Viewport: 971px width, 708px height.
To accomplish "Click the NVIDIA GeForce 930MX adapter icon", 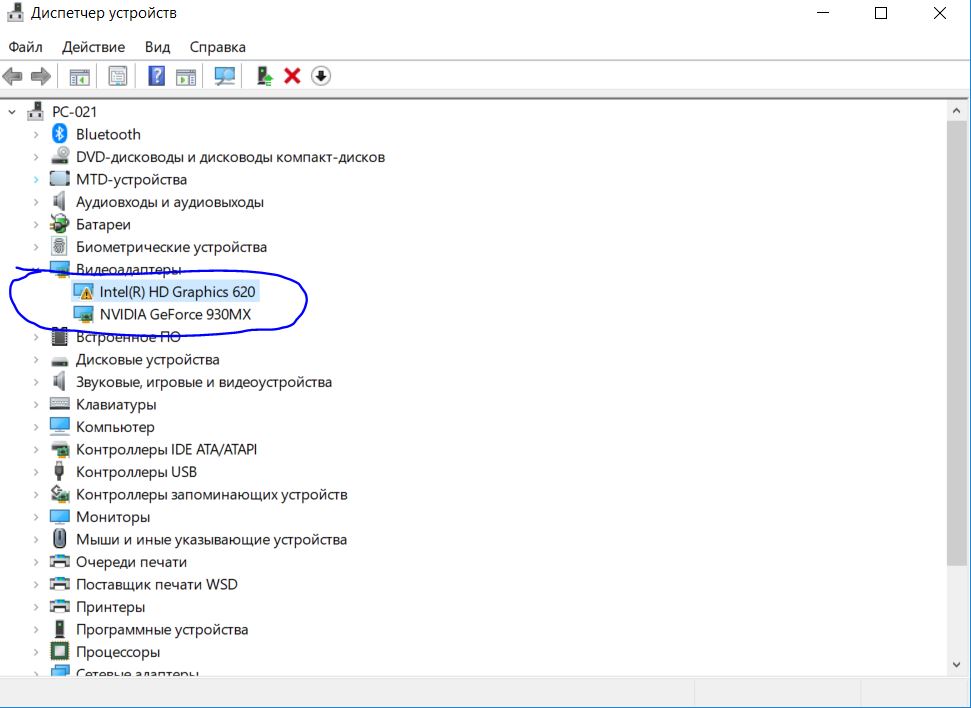I will tap(83, 314).
